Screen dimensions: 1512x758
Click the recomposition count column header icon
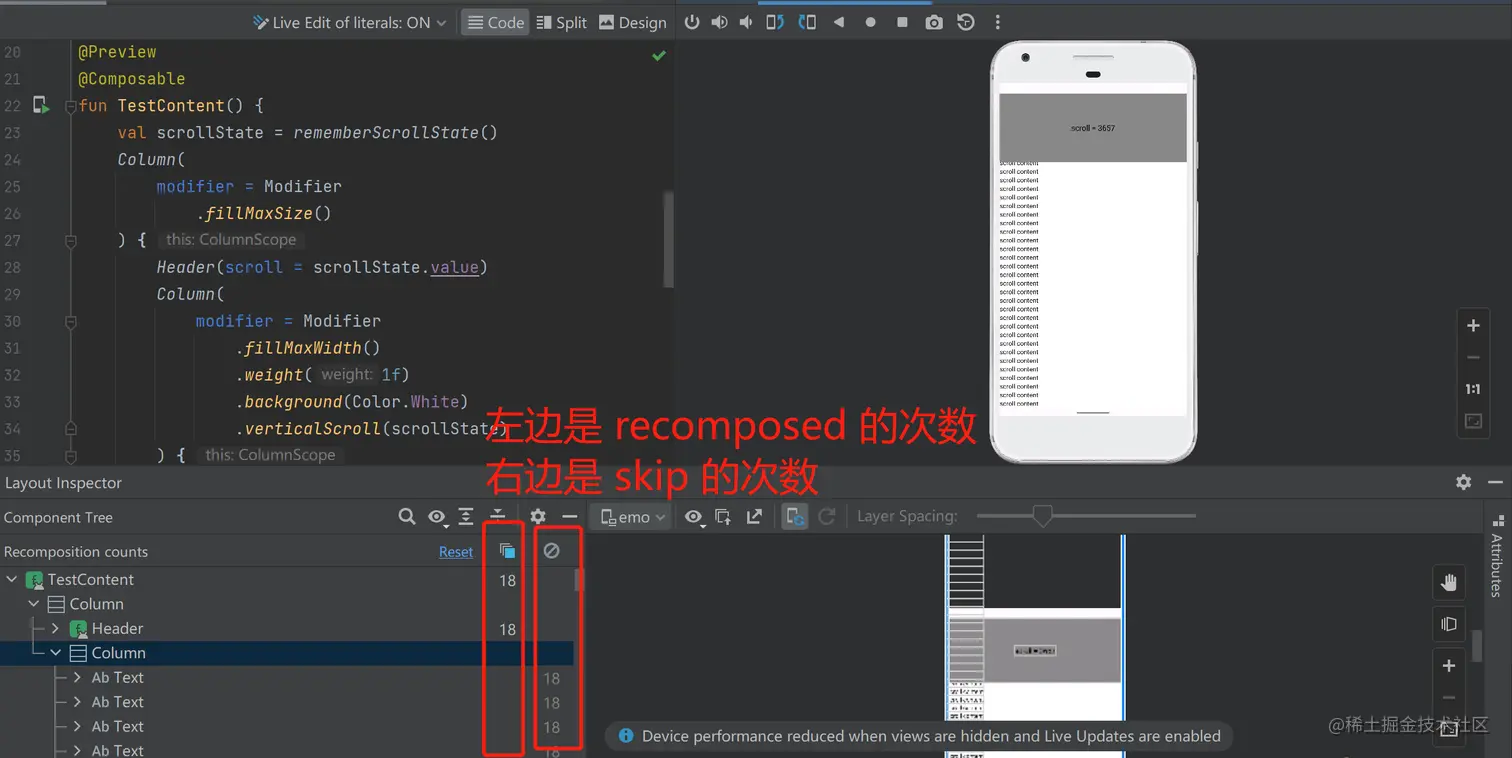tap(507, 551)
